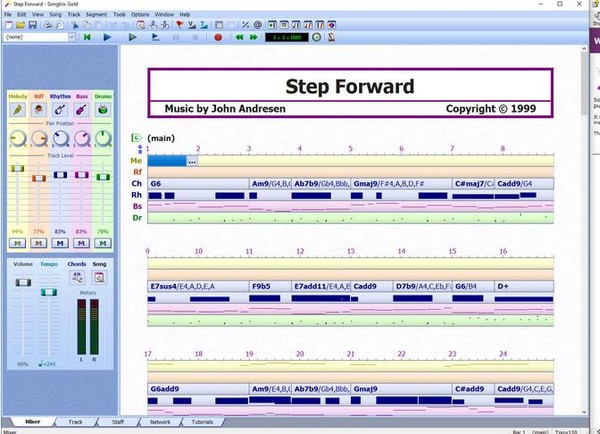Viewport: 600px width, 434px height.
Task: Open the Segment menu
Action: (x=96, y=15)
